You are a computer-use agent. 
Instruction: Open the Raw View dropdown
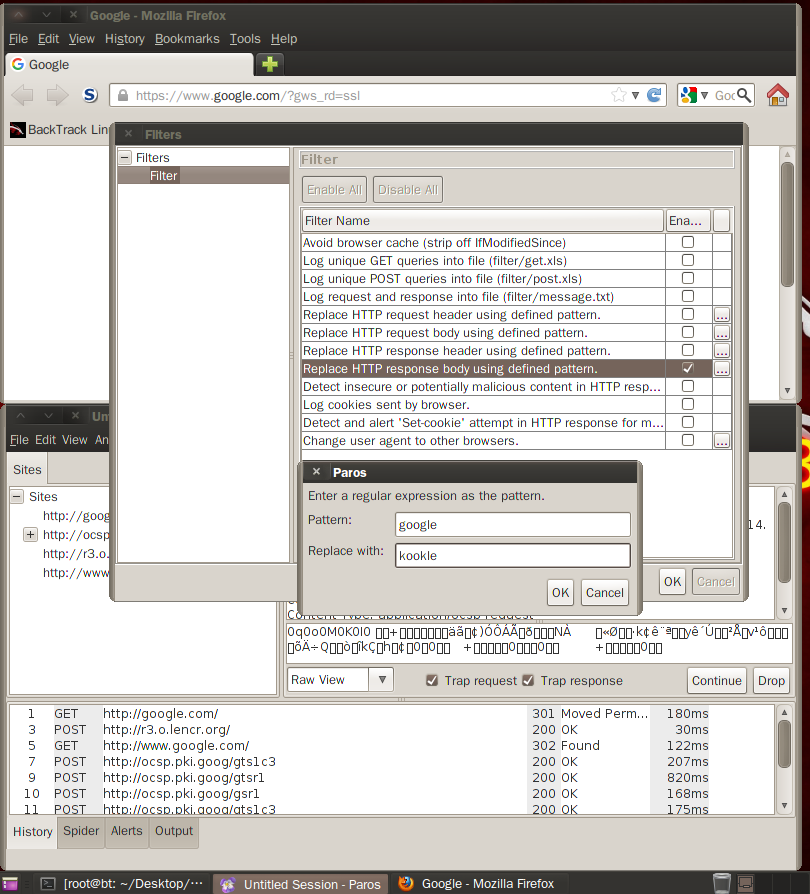(382, 680)
